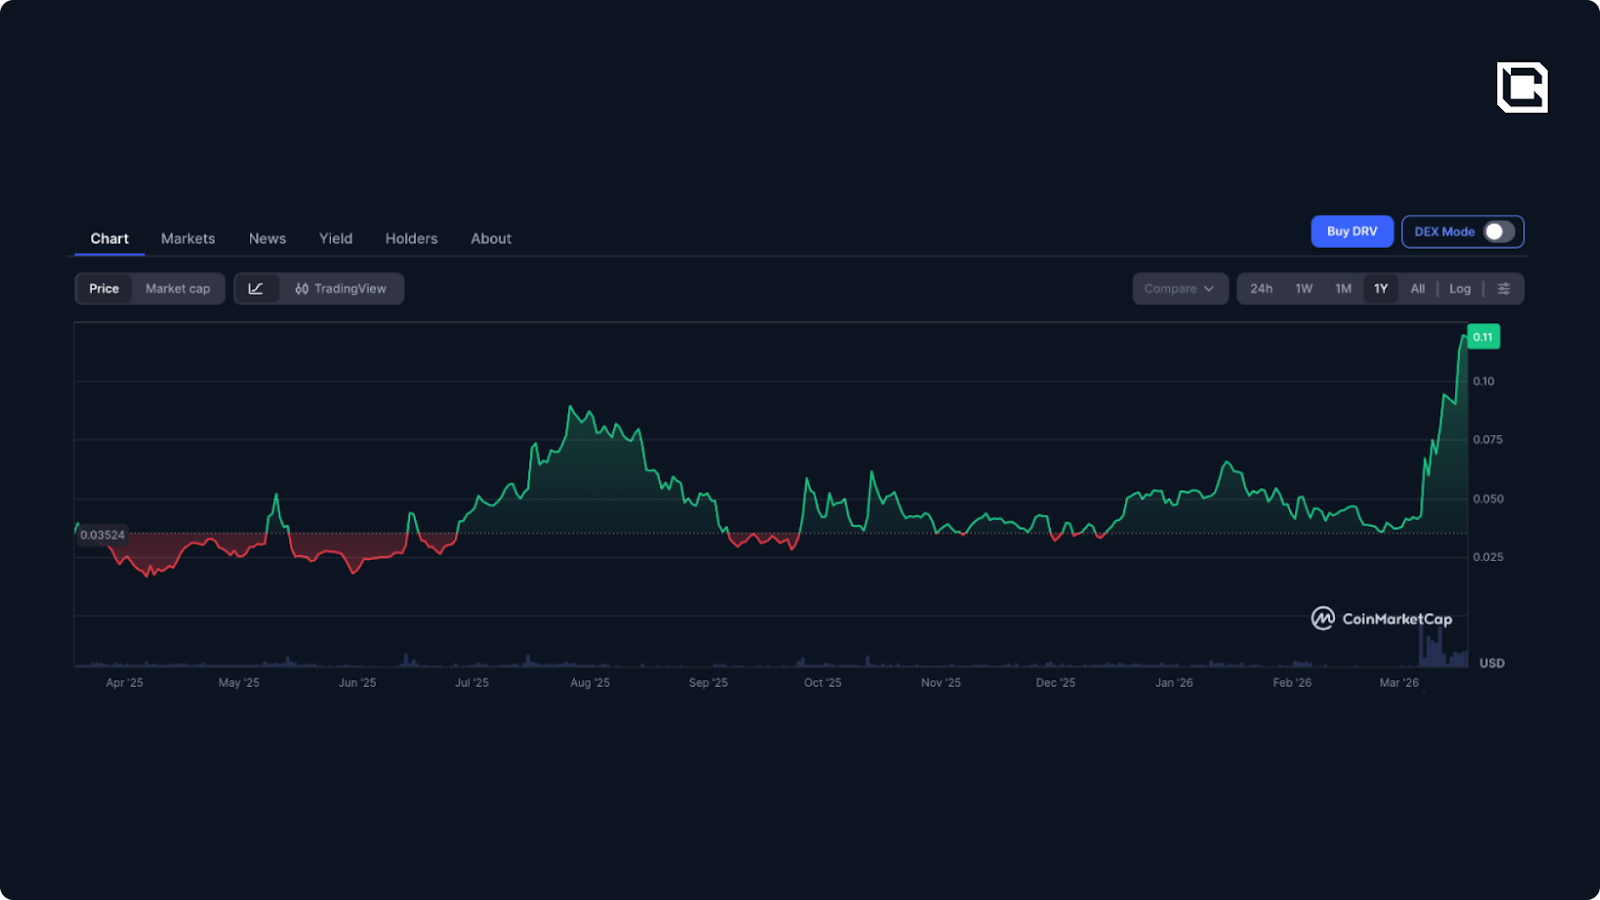
Task: Expand the Compare dropdown
Action: point(1179,289)
